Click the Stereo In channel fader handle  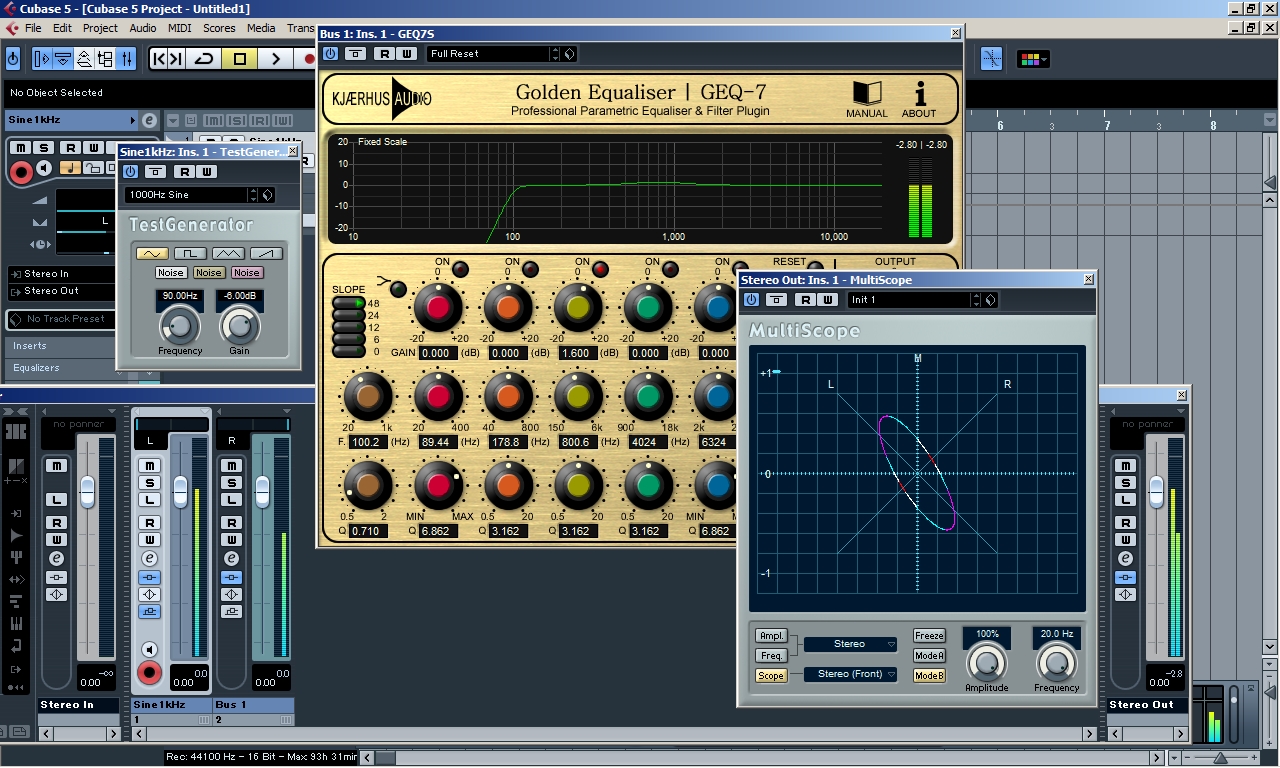click(x=87, y=491)
